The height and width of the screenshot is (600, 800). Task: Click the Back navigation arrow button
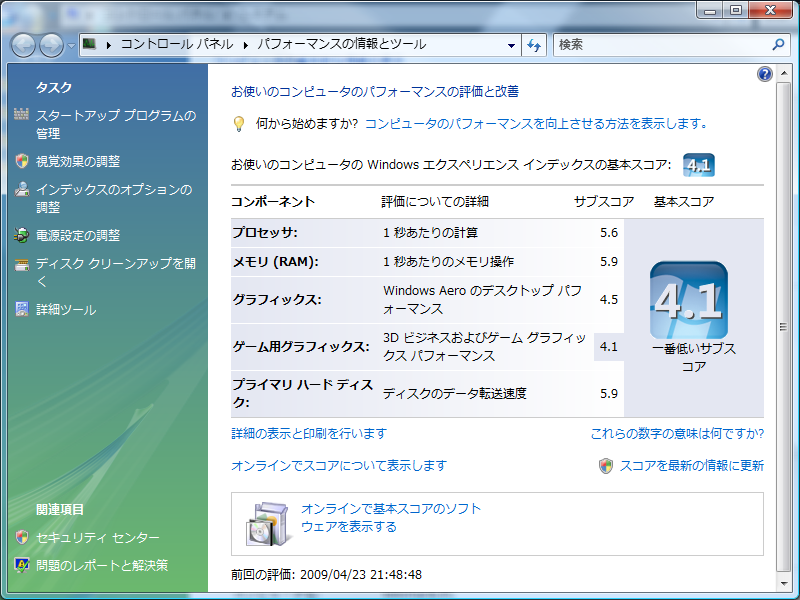(23, 45)
